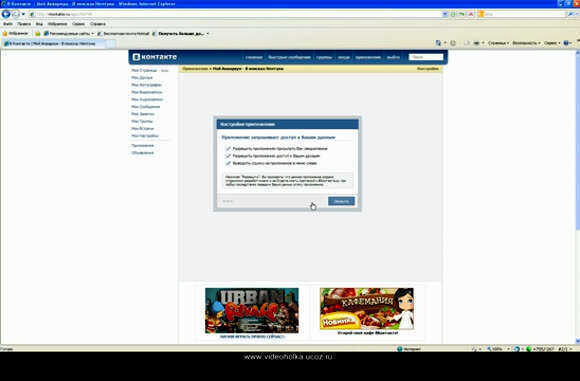Open Объявления in sidebar
580x381 pixels.
tap(142, 153)
